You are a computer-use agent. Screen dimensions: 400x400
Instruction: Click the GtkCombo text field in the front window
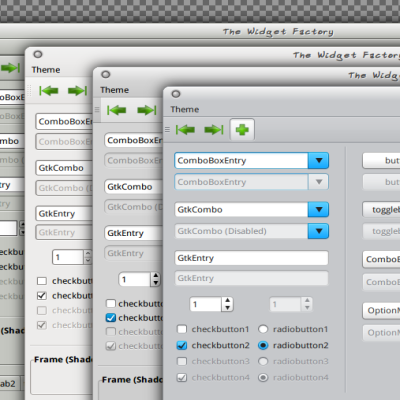point(241,210)
